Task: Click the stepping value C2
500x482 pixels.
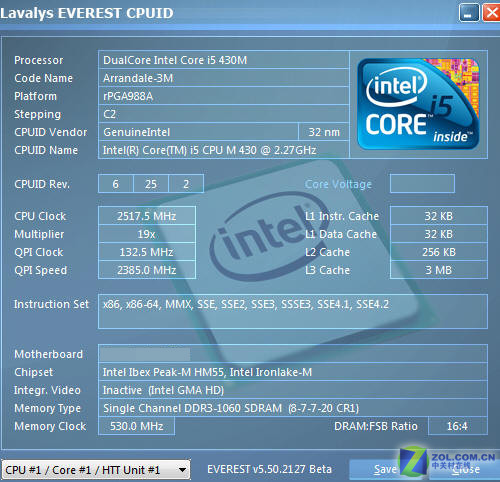Action: (223, 114)
